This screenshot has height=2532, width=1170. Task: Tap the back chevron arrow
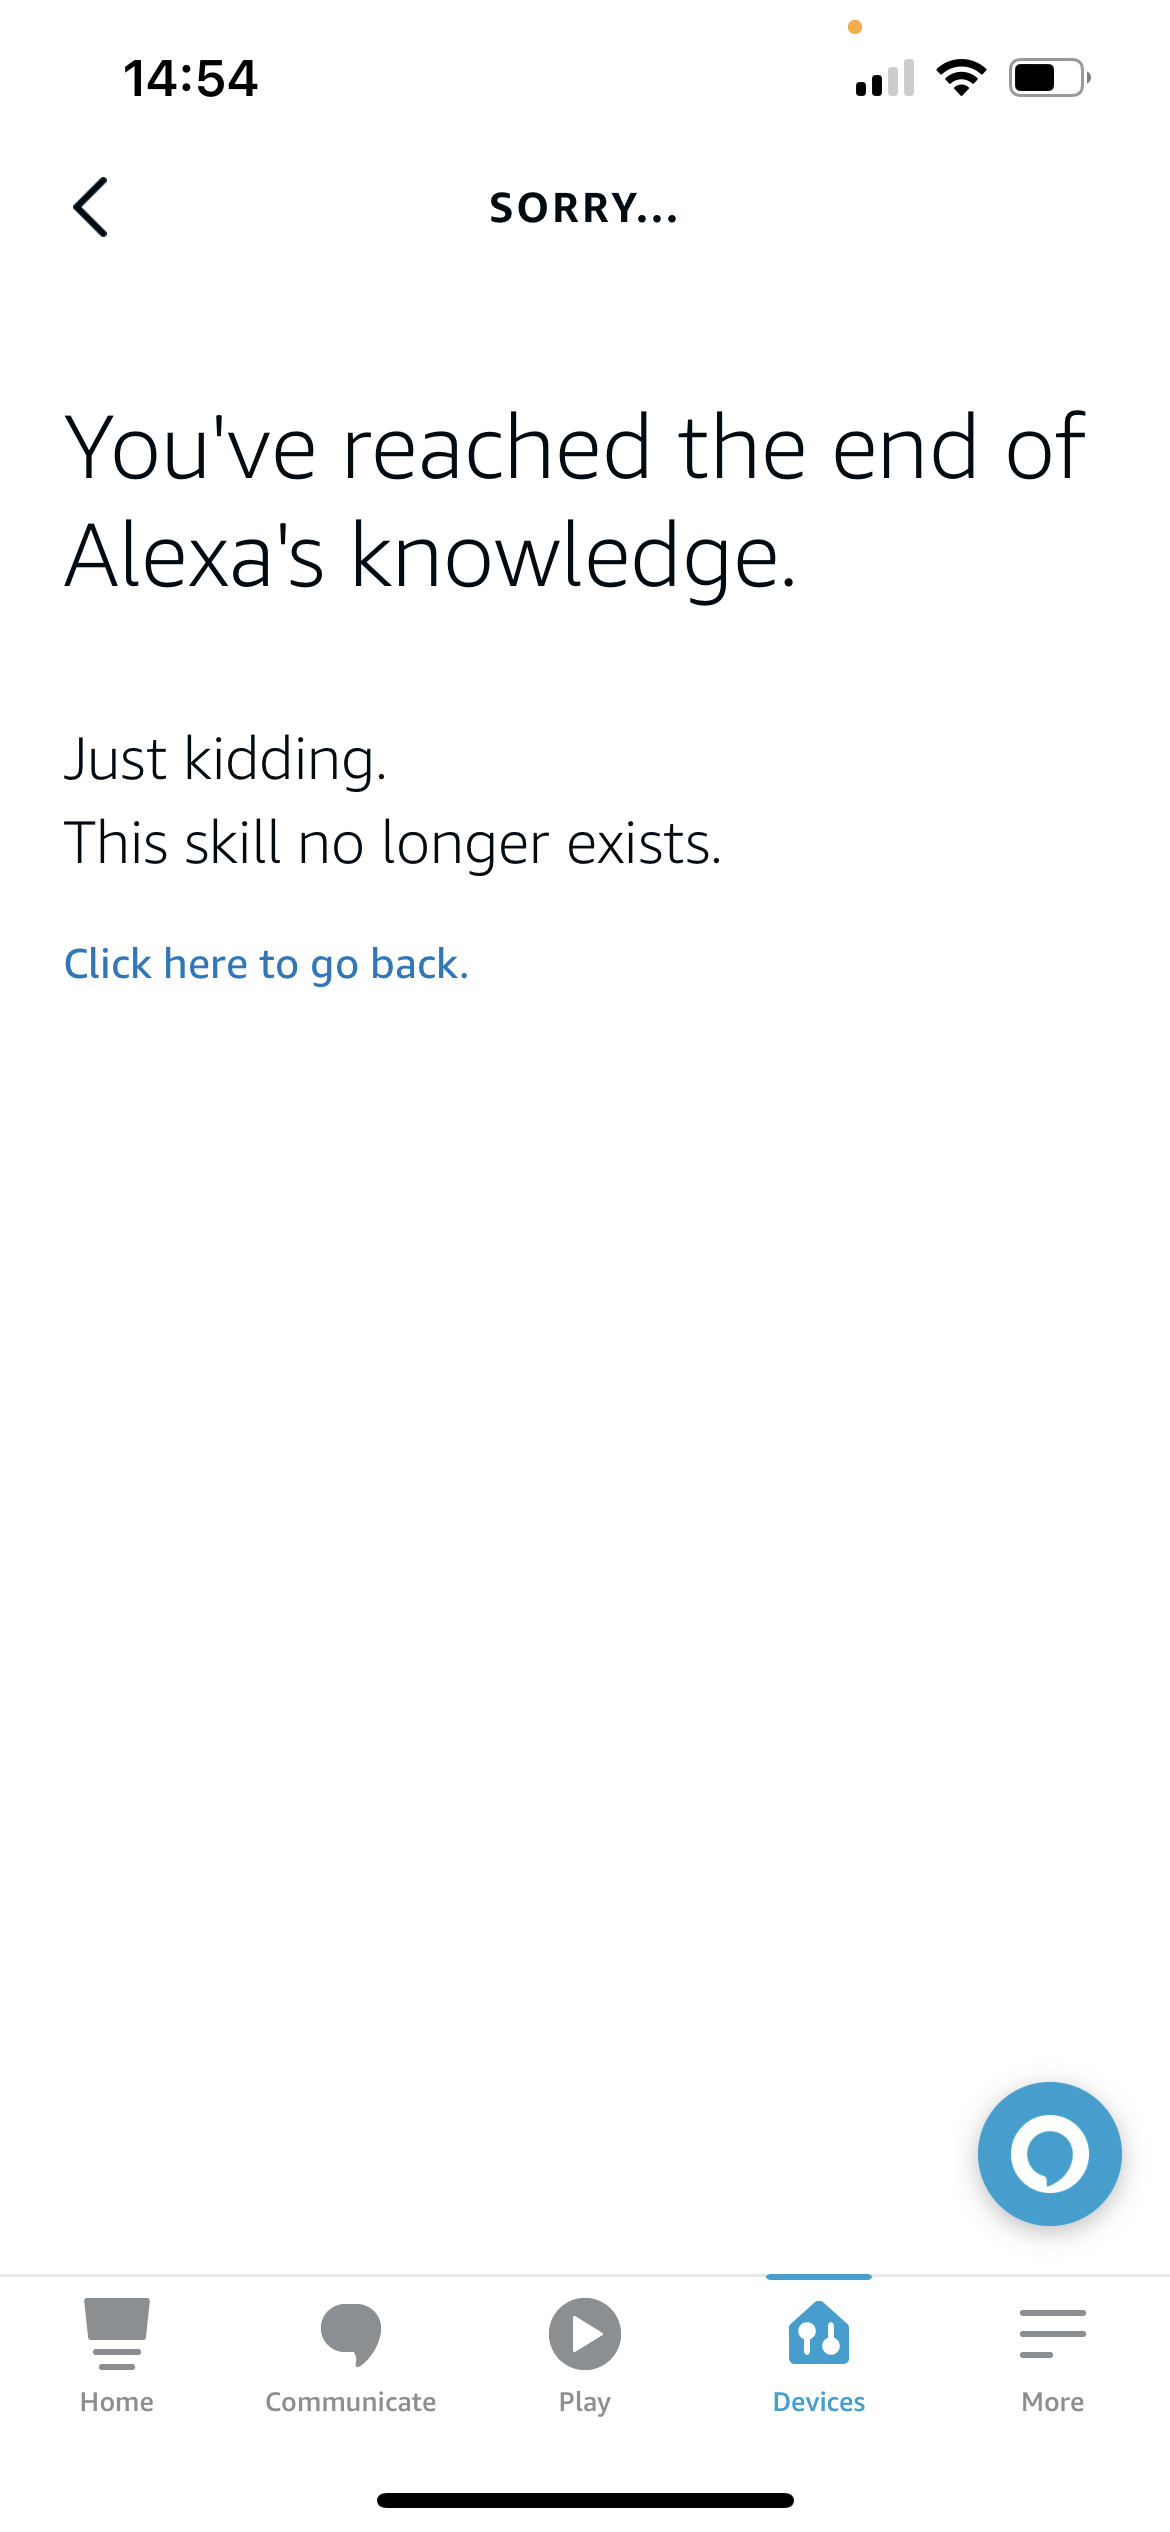(91, 207)
